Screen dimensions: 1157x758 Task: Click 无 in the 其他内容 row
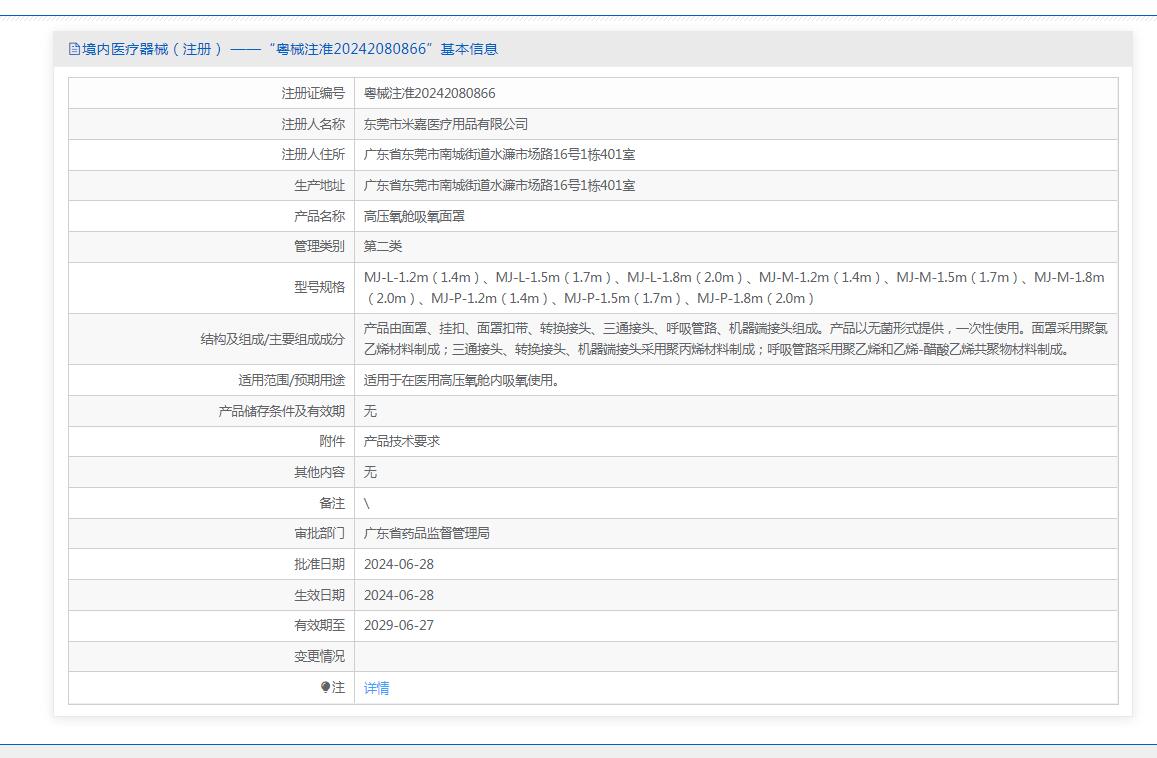(x=370, y=472)
